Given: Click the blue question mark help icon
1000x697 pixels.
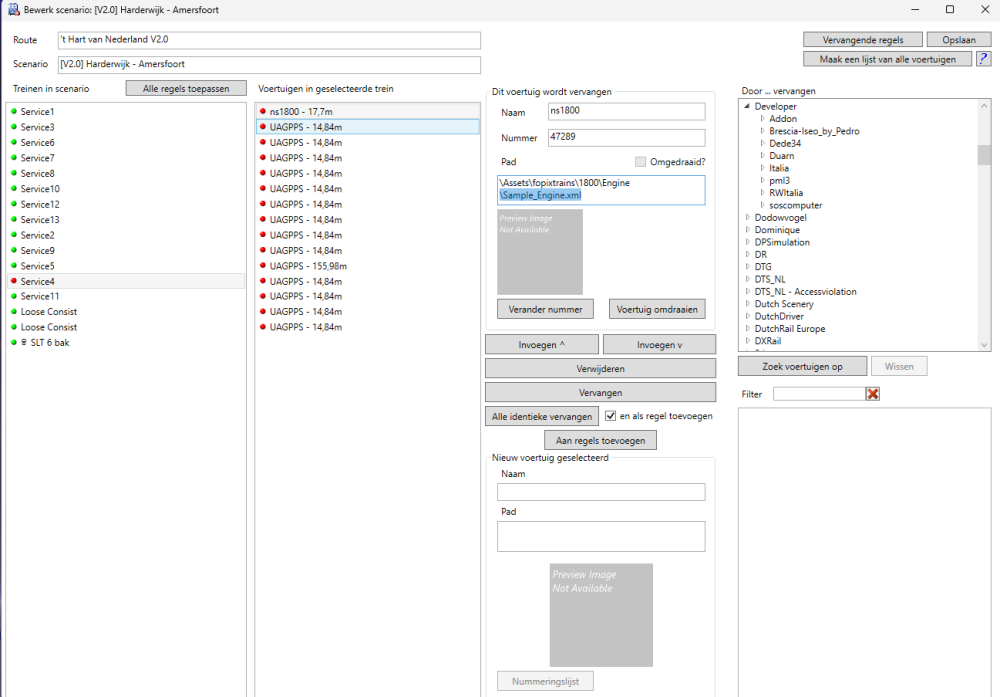Looking at the screenshot, I should pyautogui.click(x=984, y=59).
